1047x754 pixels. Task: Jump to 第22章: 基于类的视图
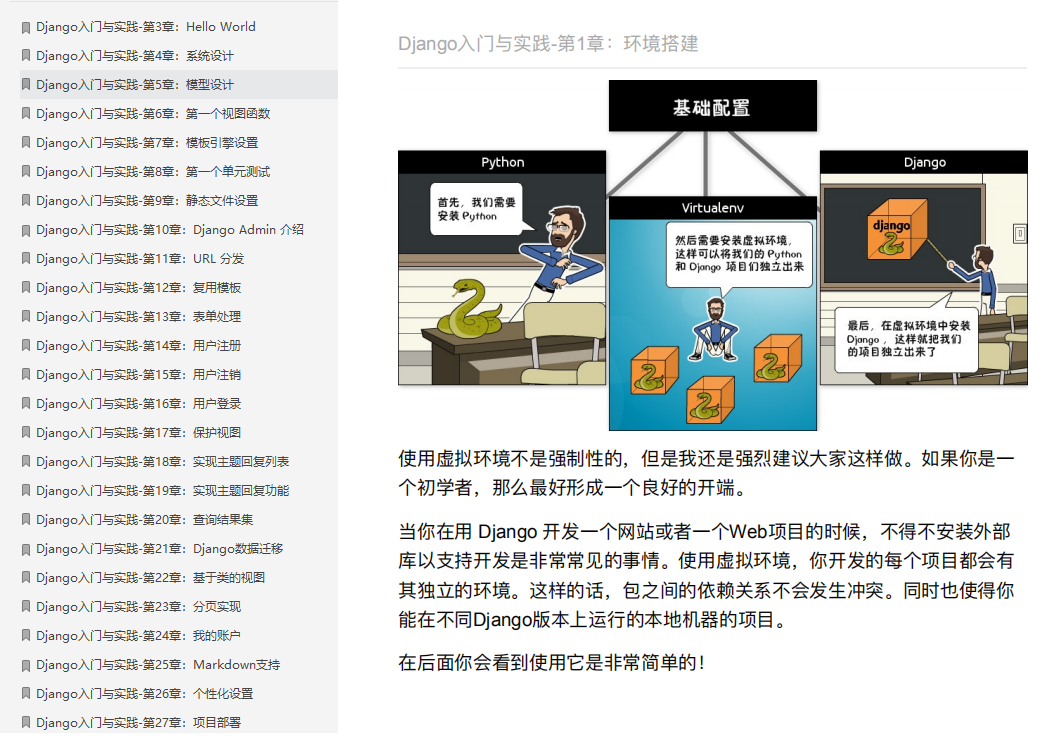click(x=150, y=578)
